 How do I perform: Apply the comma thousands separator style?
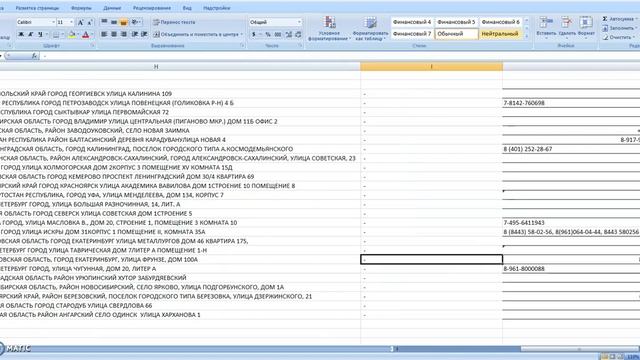(x=278, y=35)
